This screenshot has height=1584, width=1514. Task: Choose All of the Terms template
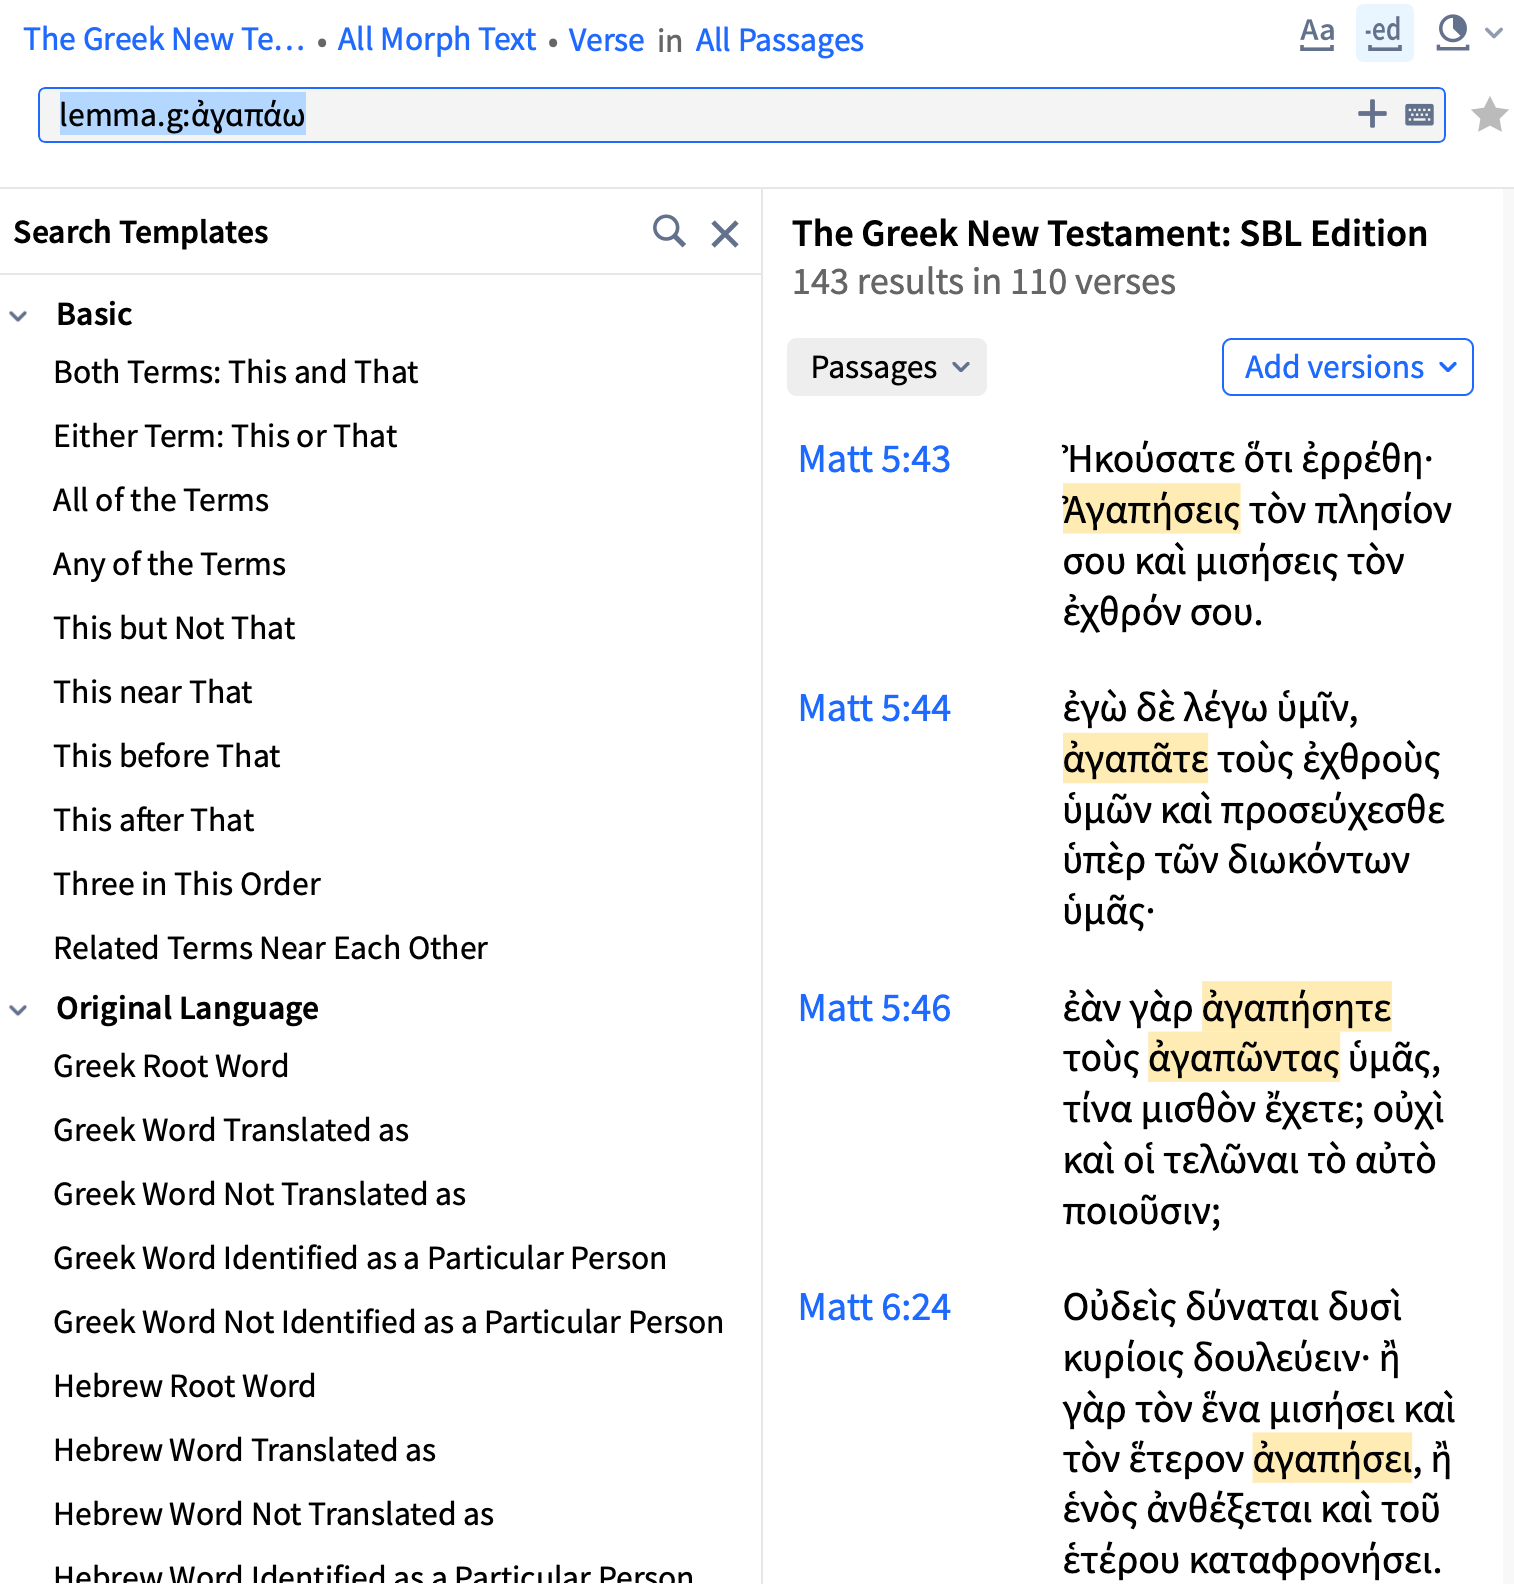pos(161,500)
